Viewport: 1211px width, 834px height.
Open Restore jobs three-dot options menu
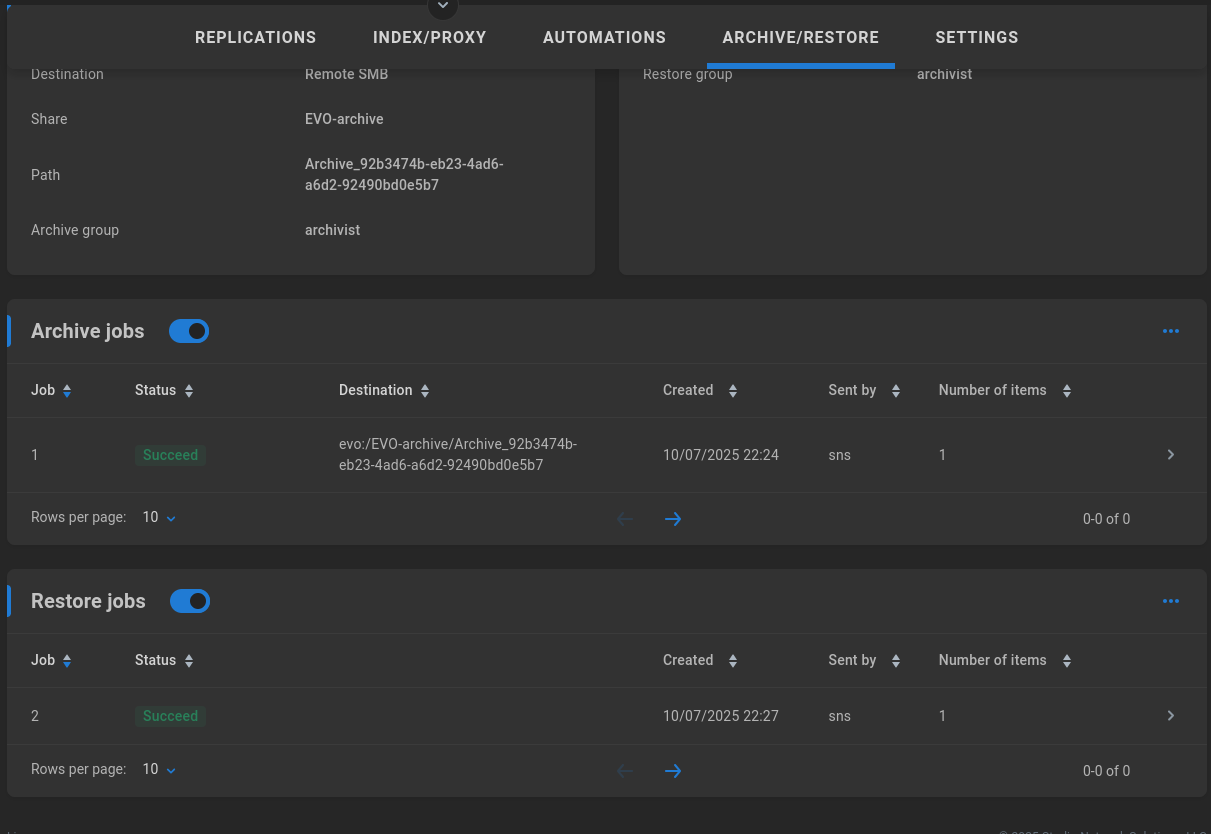(x=1170, y=601)
